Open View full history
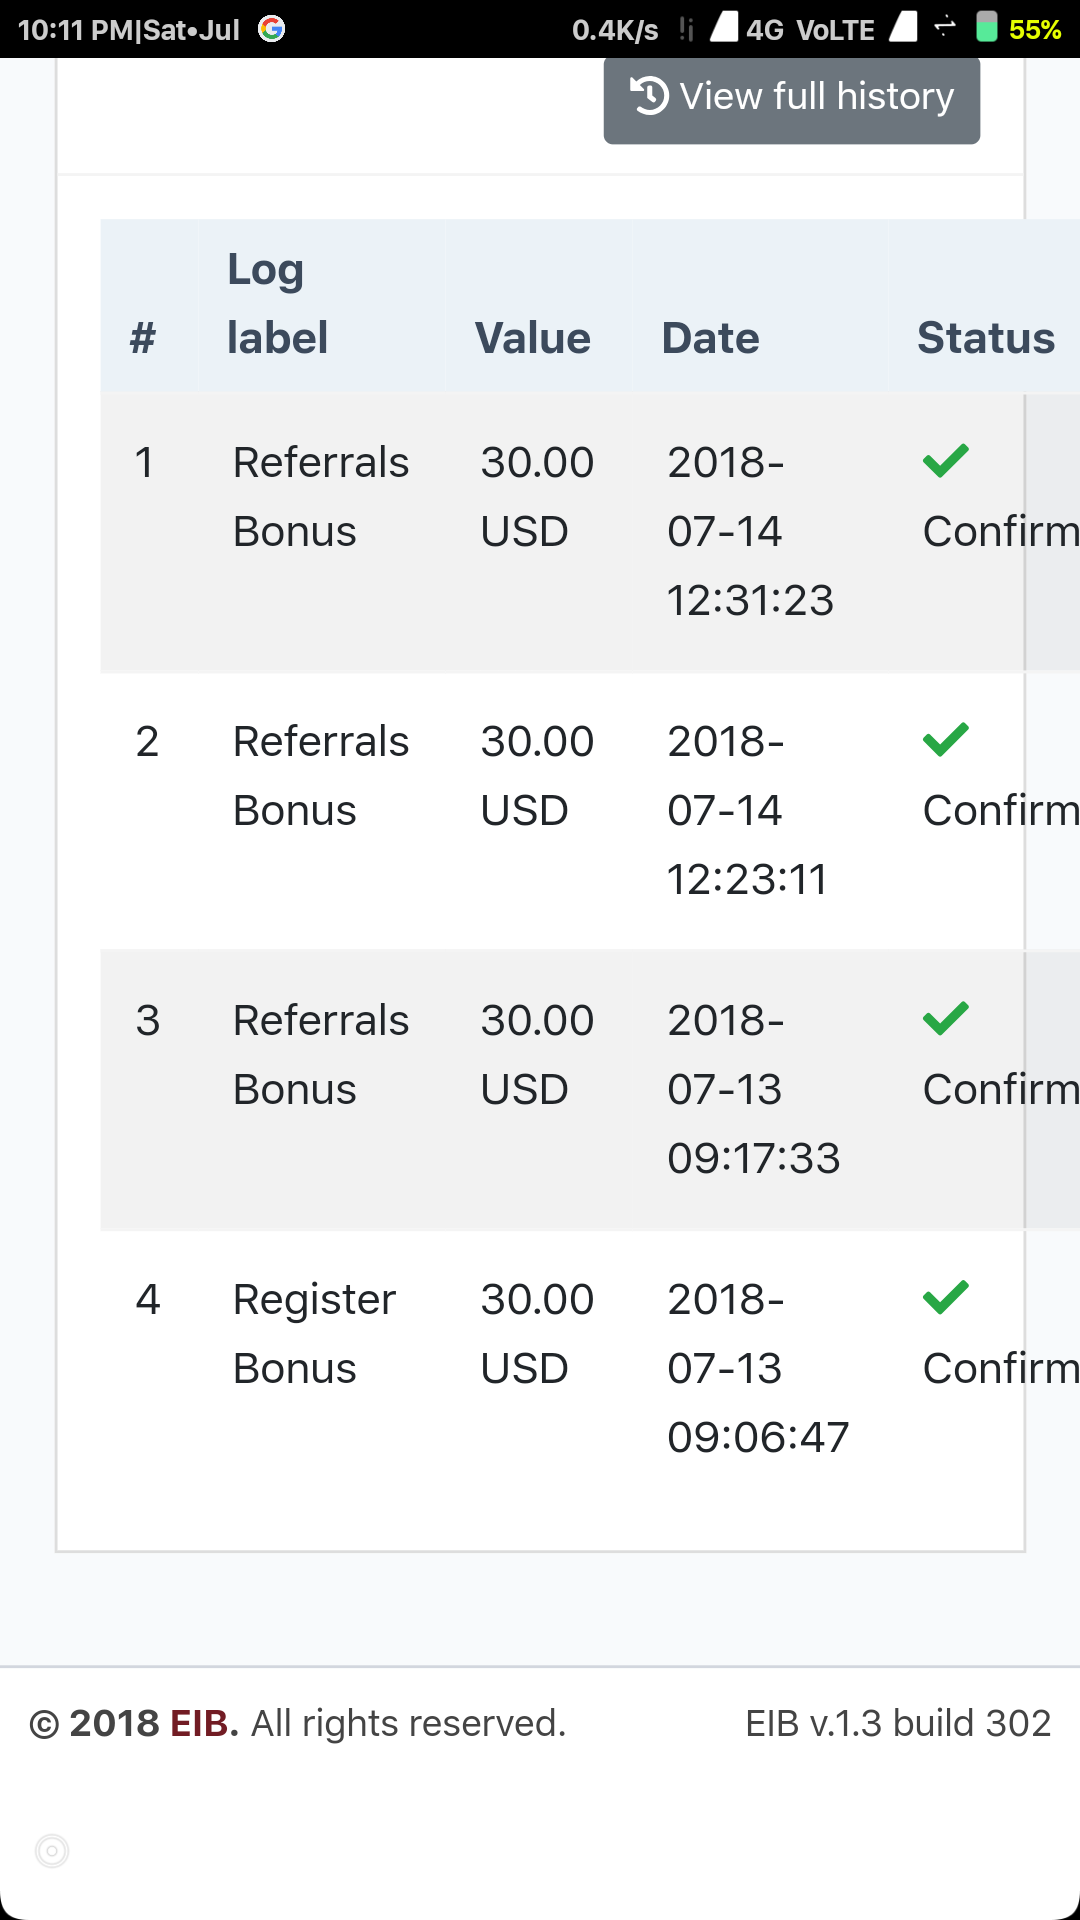Screen dimensions: 1080x1920 pos(791,98)
